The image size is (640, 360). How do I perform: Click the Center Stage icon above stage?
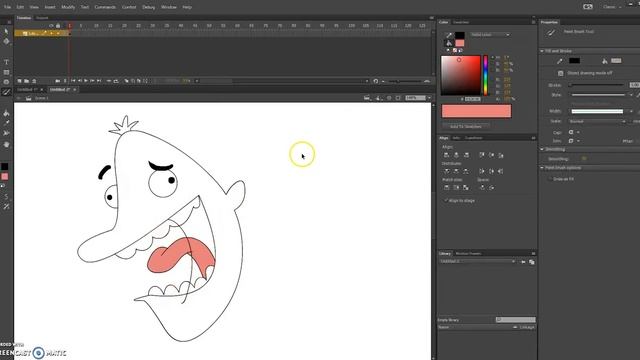389,98
